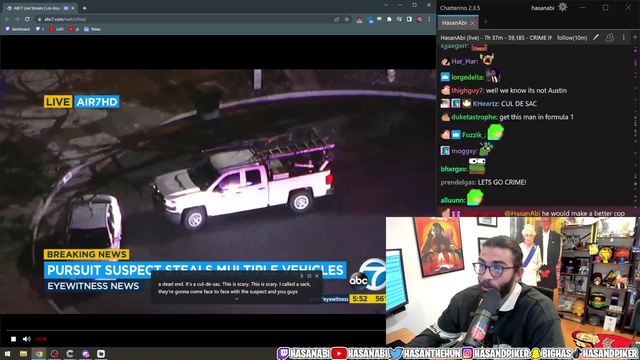
Task: Add a new split in Chatterino
Action: tap(635, 38)
